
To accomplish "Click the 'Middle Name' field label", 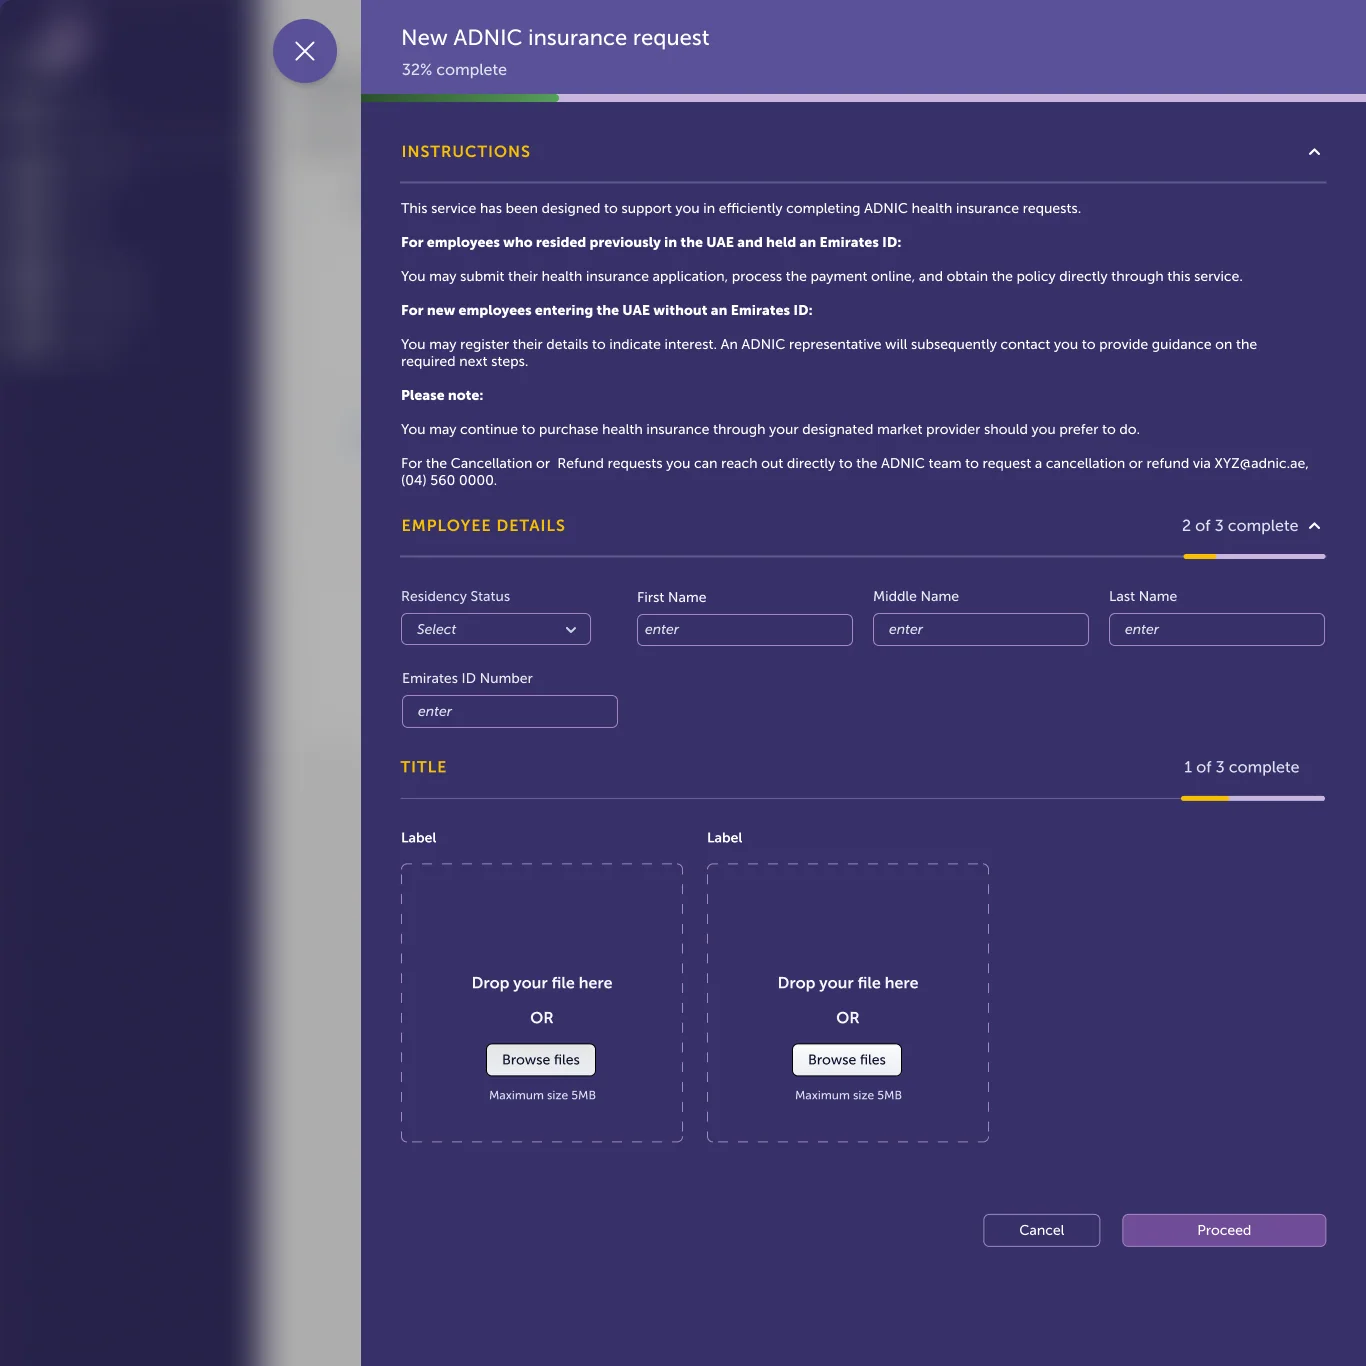I will pos(916,597).
